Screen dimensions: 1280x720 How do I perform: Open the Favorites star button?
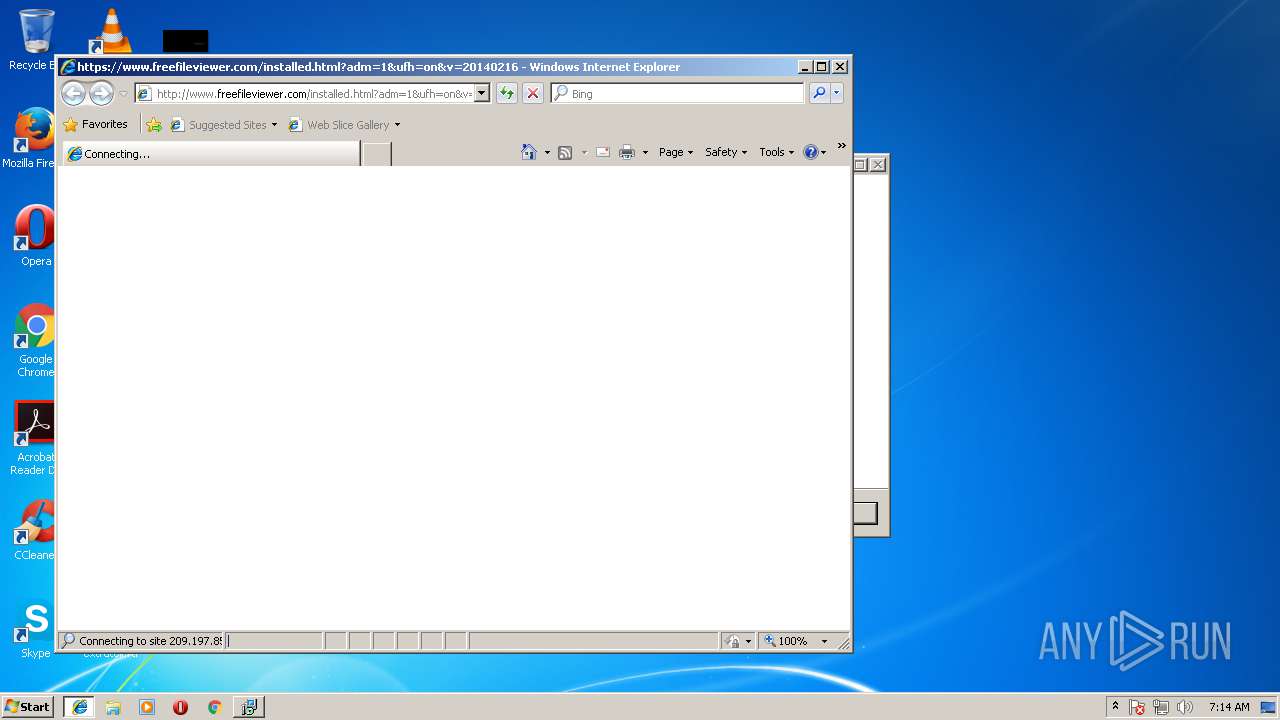(x=96, y=125)
